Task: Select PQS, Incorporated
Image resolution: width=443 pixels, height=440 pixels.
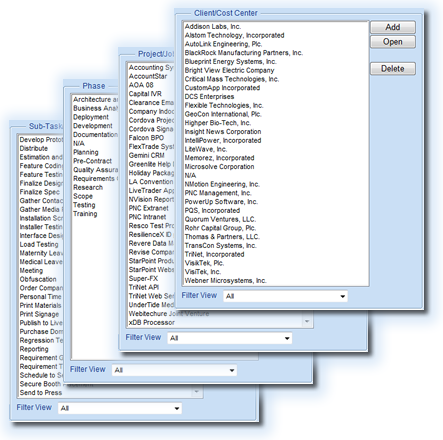Action: [x=212, y=211]
